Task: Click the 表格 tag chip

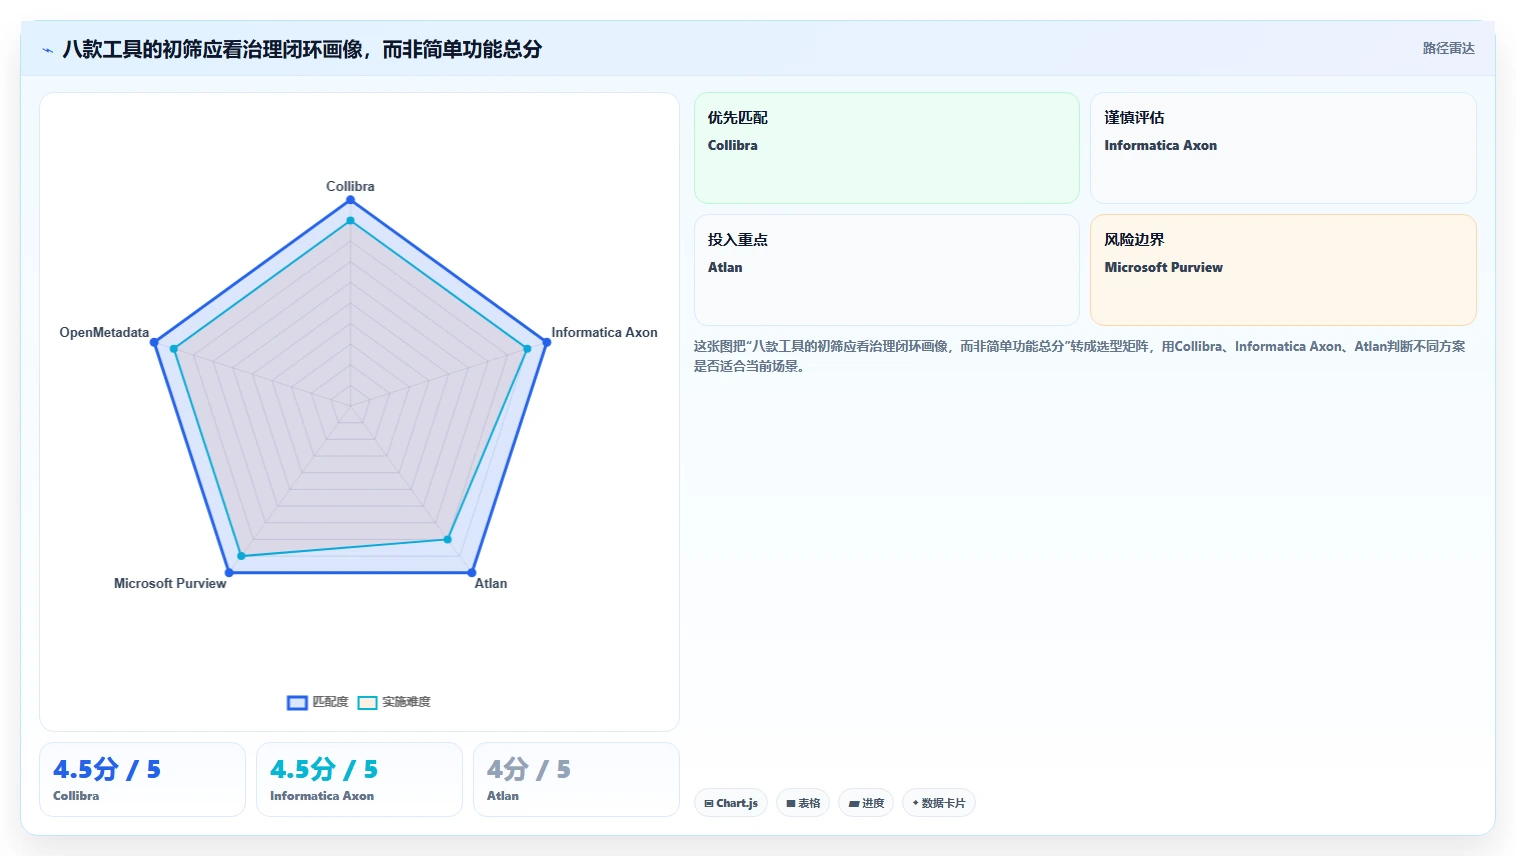Action: [x=803, y=803]
